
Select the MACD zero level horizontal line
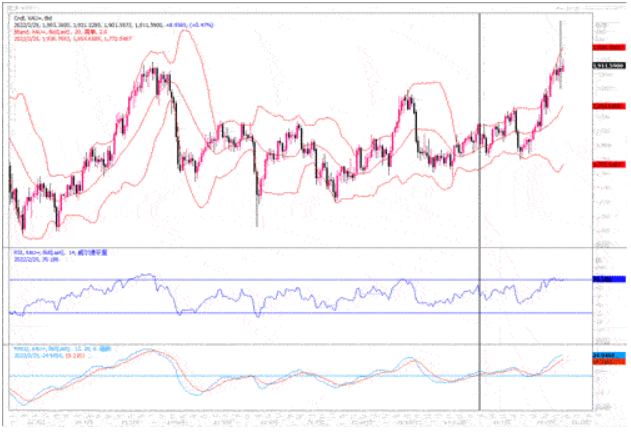pos(300,376)
